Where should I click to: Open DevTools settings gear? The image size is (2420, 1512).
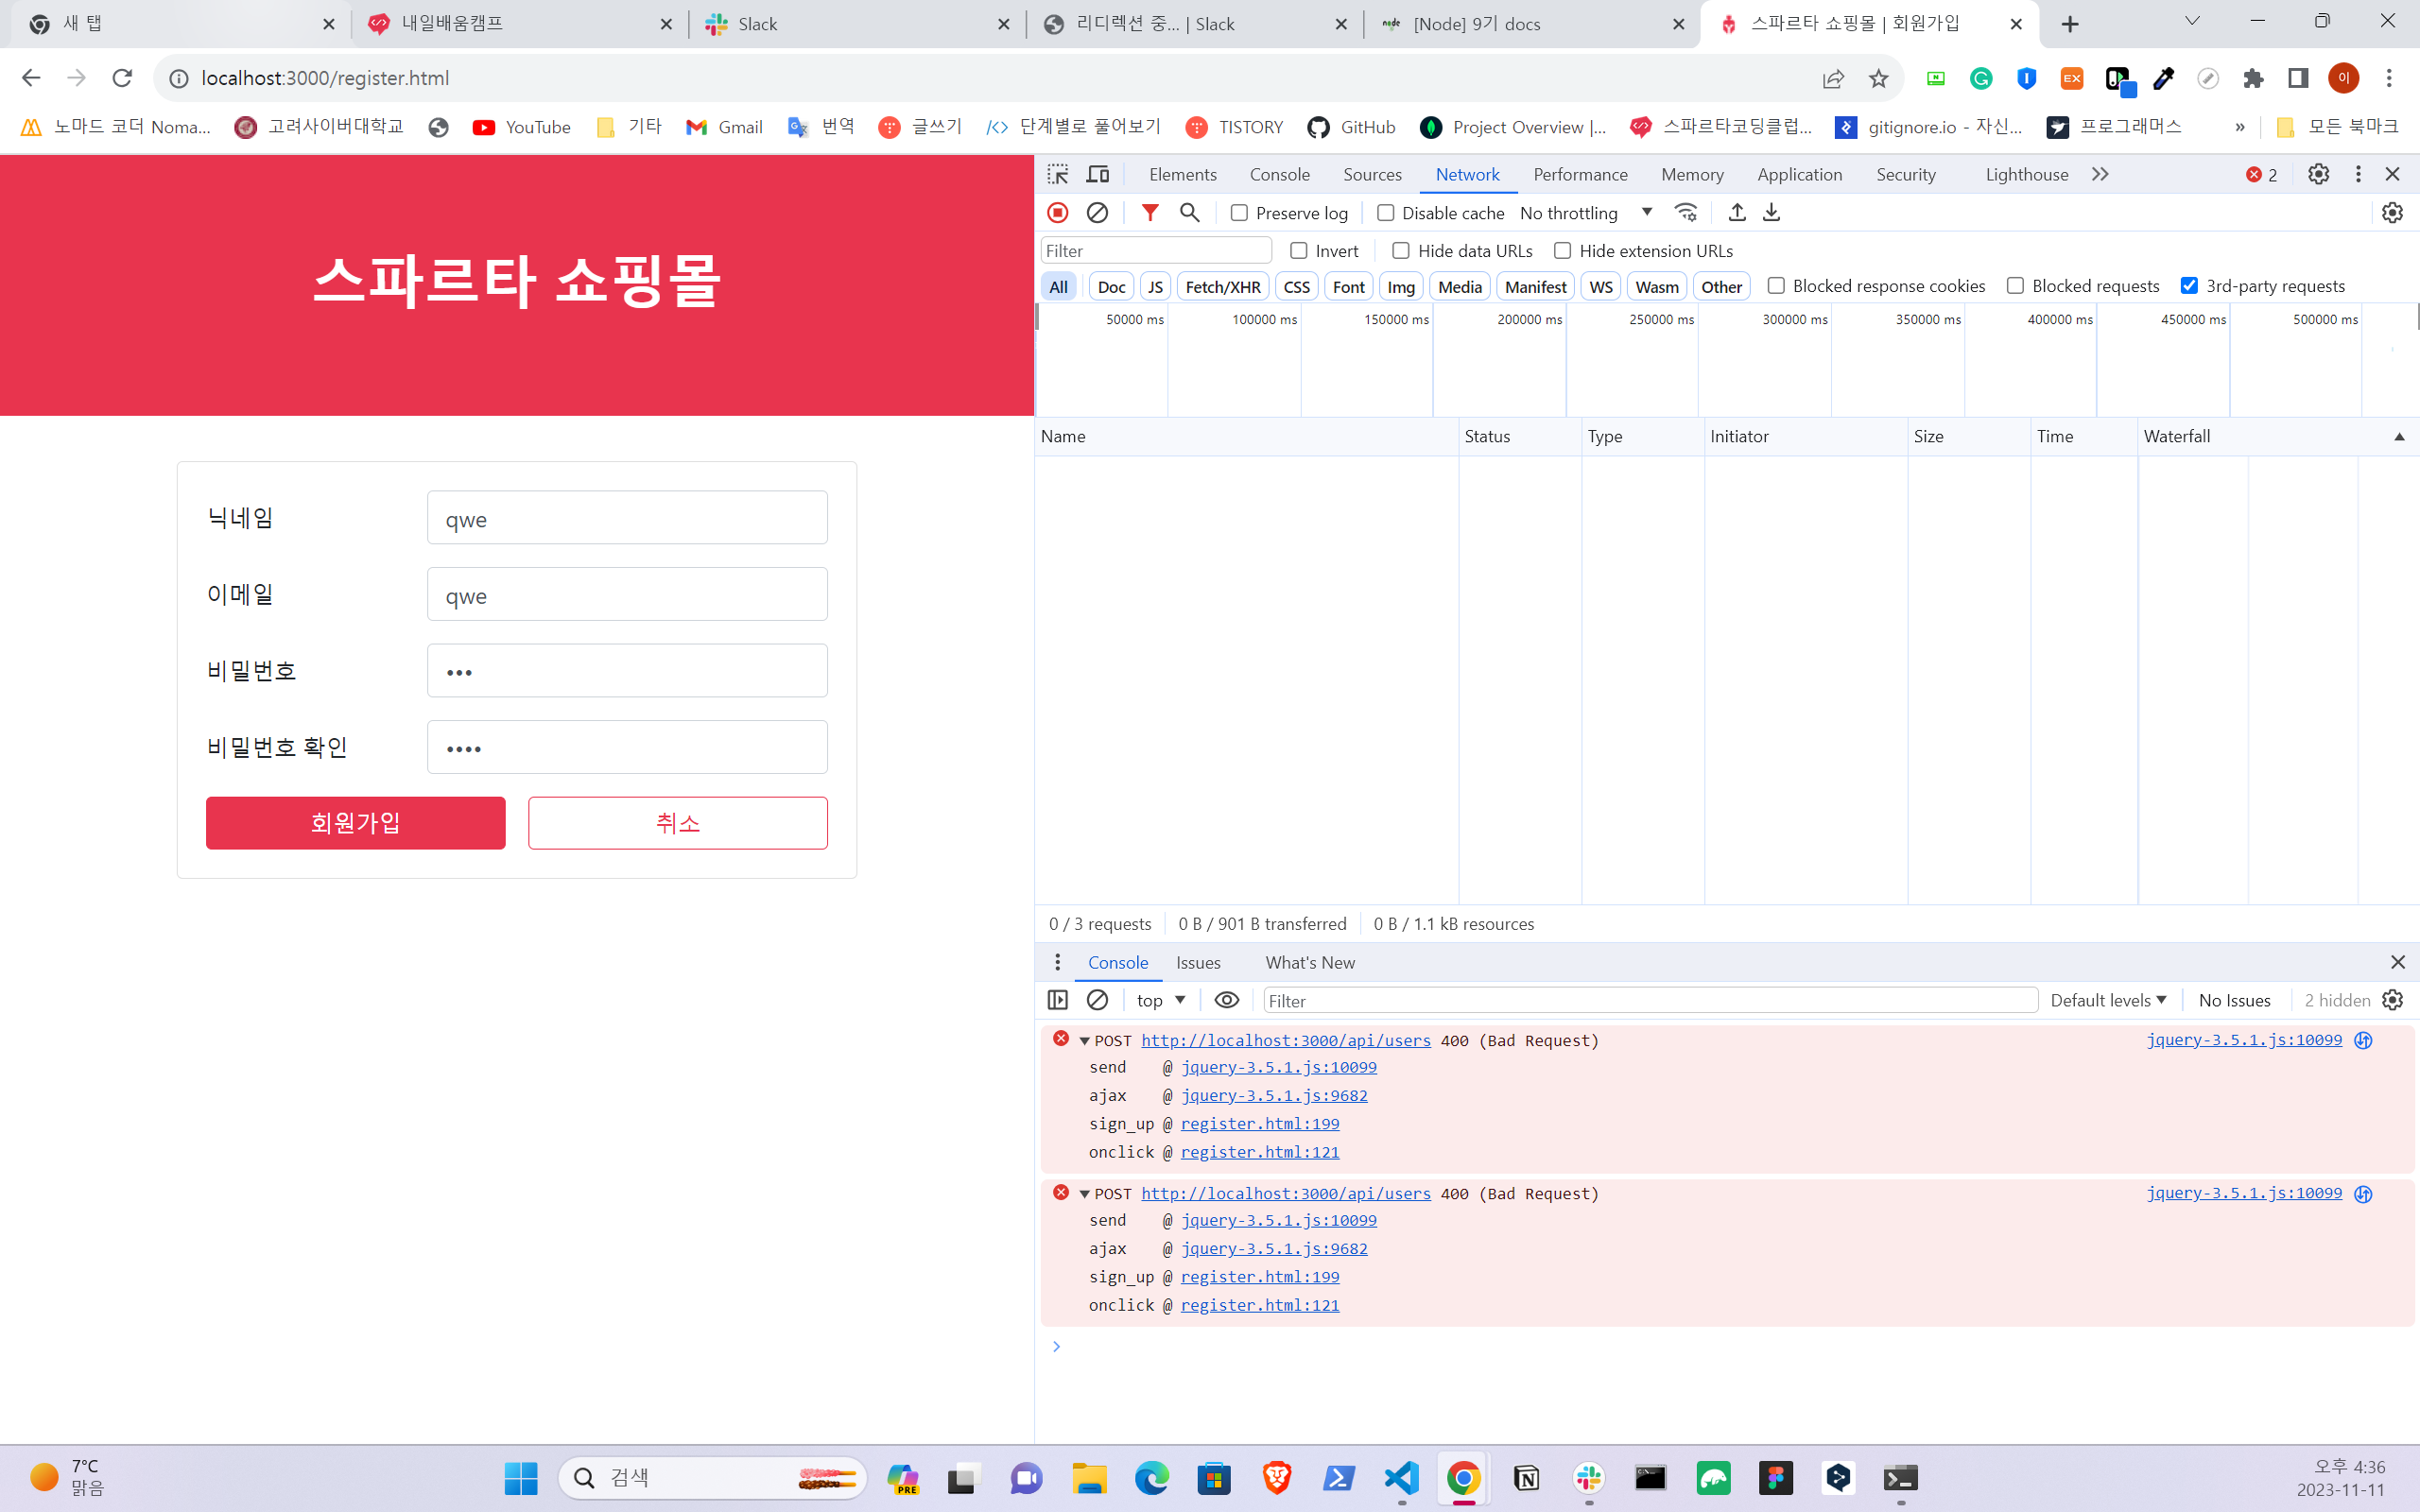pyautogui.click(x=2318, y=174)
